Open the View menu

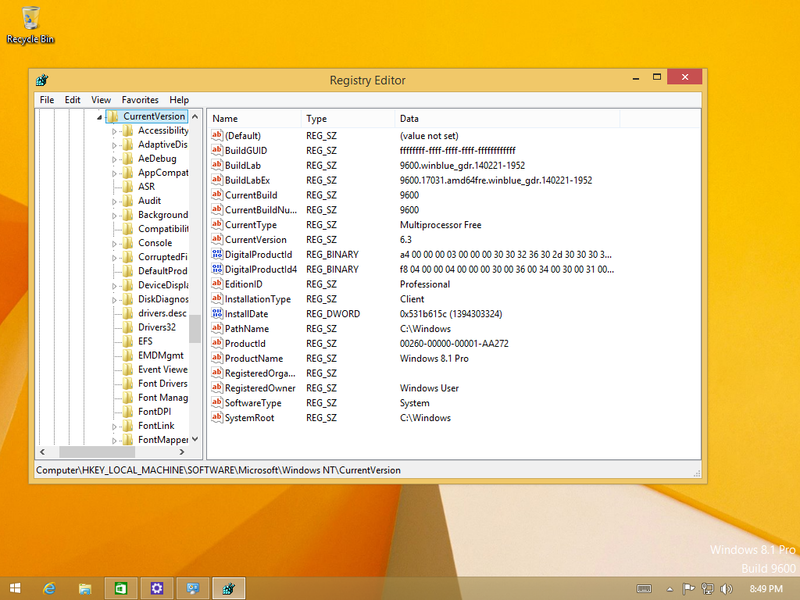(101, 99)
